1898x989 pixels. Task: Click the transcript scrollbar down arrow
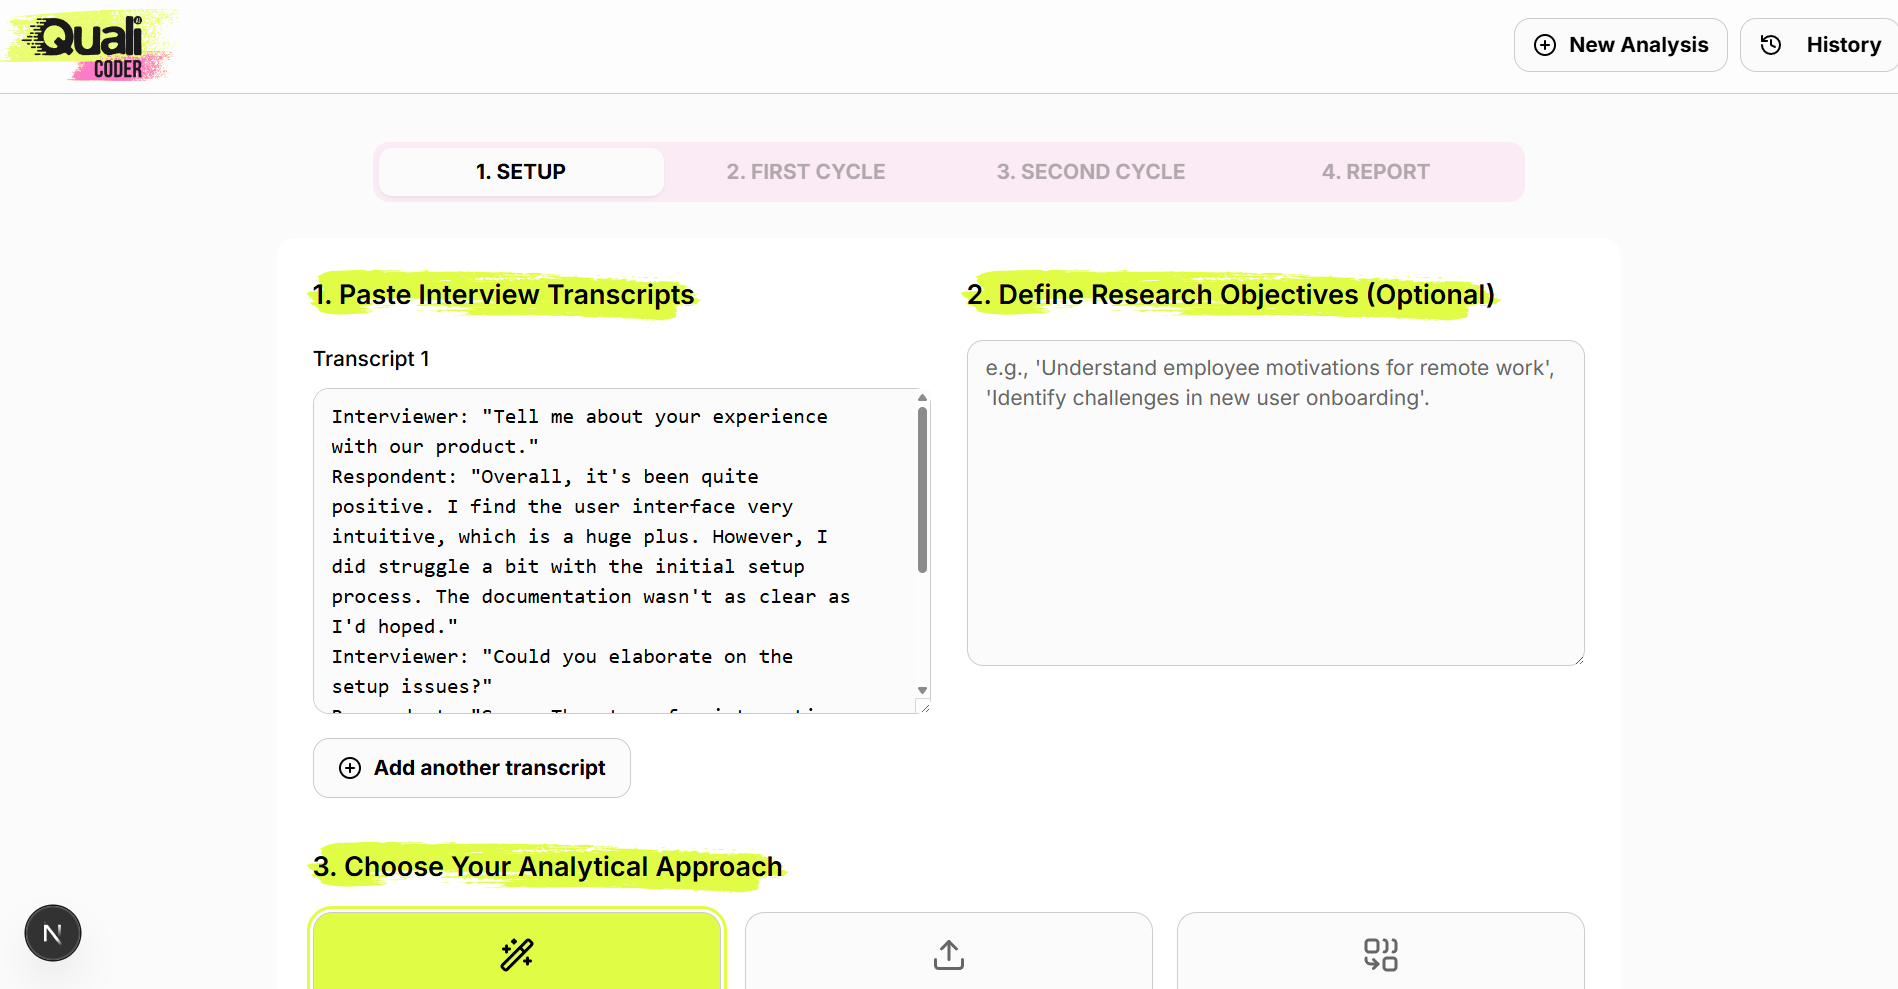click(x=922, y=690)
